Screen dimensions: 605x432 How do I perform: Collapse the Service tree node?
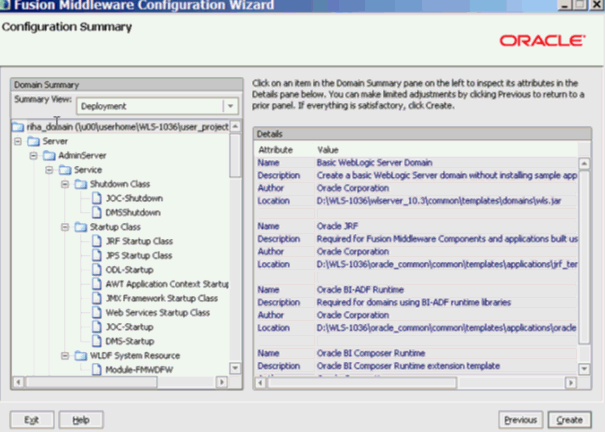49,170
